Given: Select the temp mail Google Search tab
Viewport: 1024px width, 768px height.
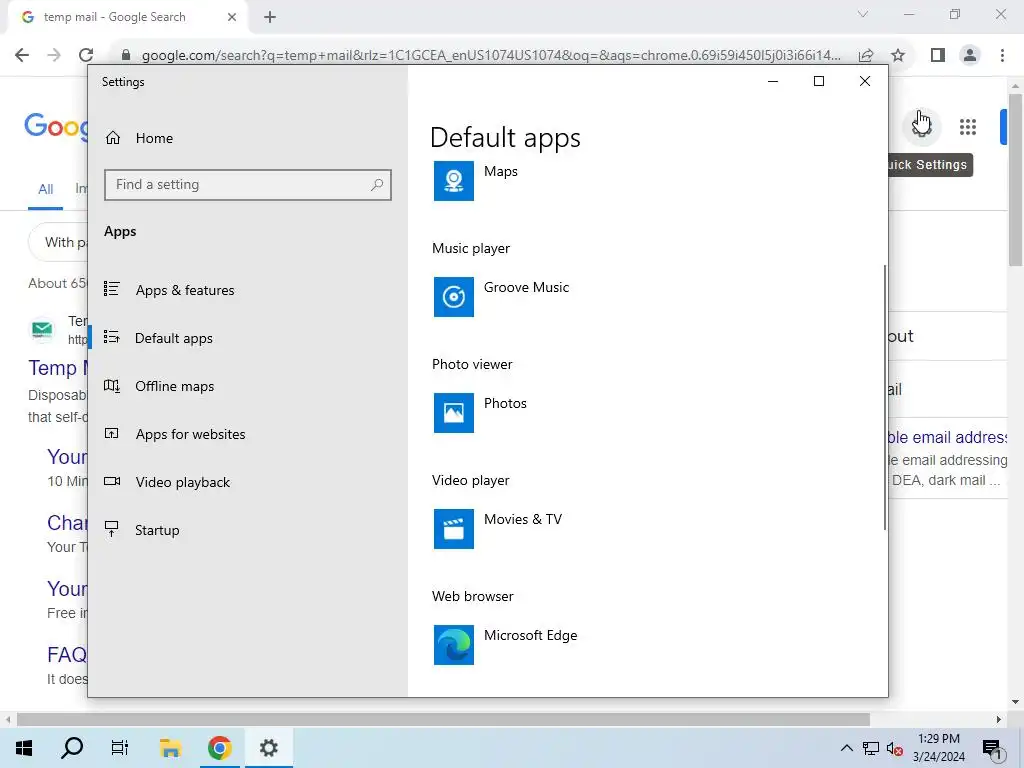Looking at the screenshot, I should [128, 17].
